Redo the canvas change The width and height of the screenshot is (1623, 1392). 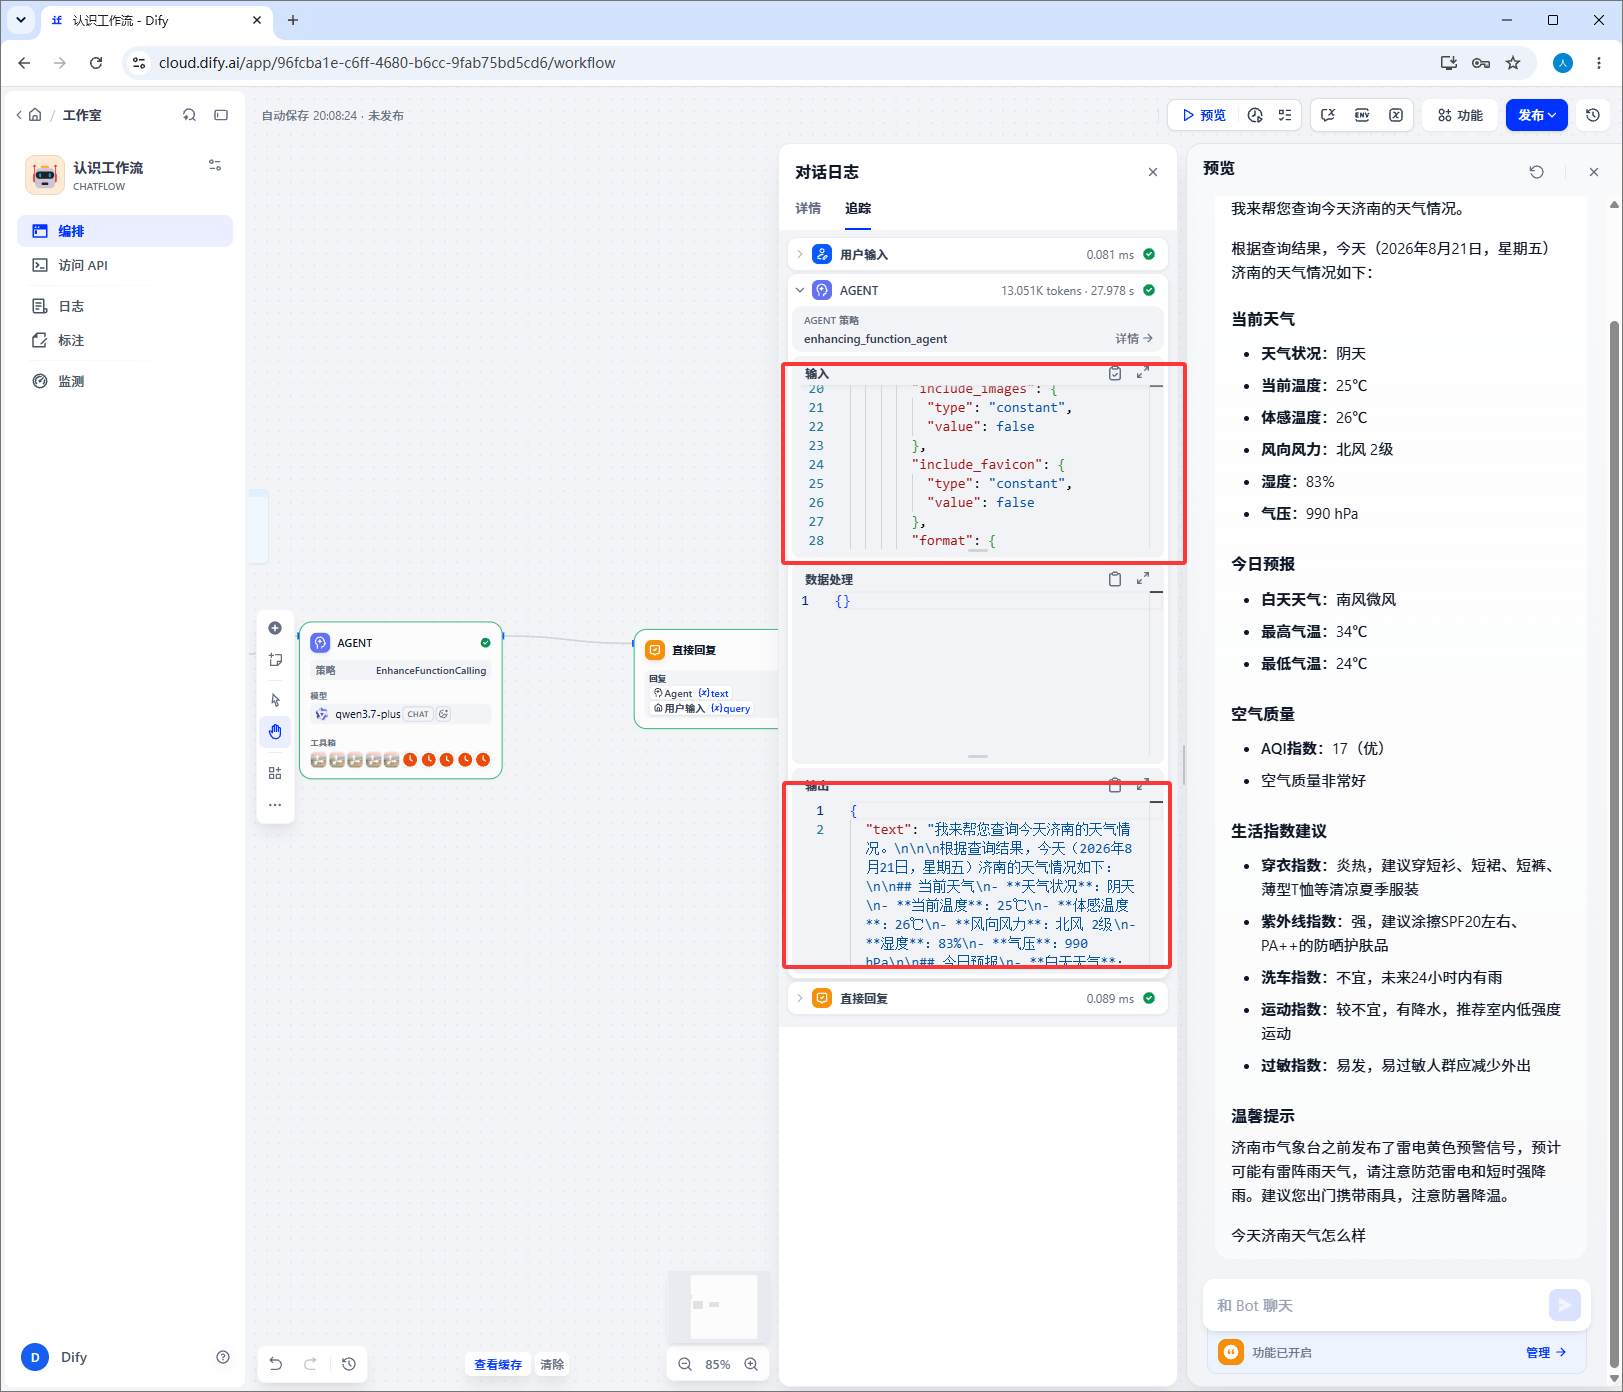pos(311,1364)
